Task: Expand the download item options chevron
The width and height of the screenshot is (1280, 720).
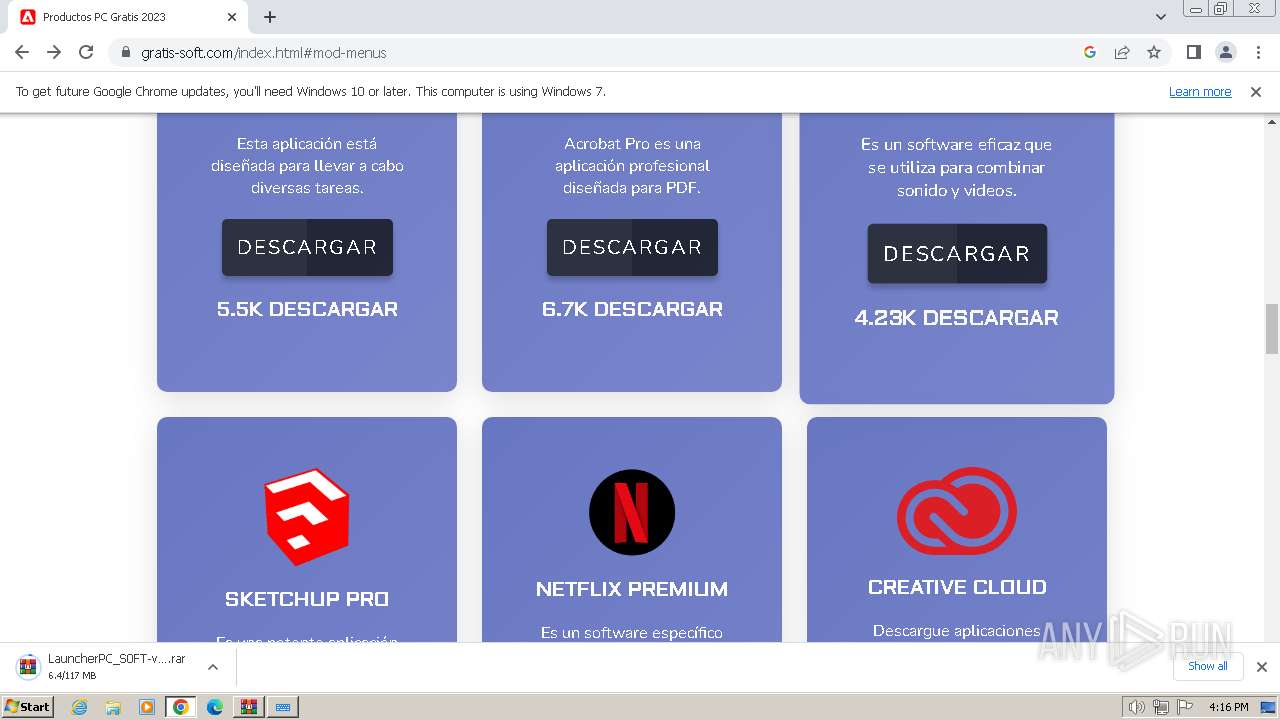Action: [213, 667]
